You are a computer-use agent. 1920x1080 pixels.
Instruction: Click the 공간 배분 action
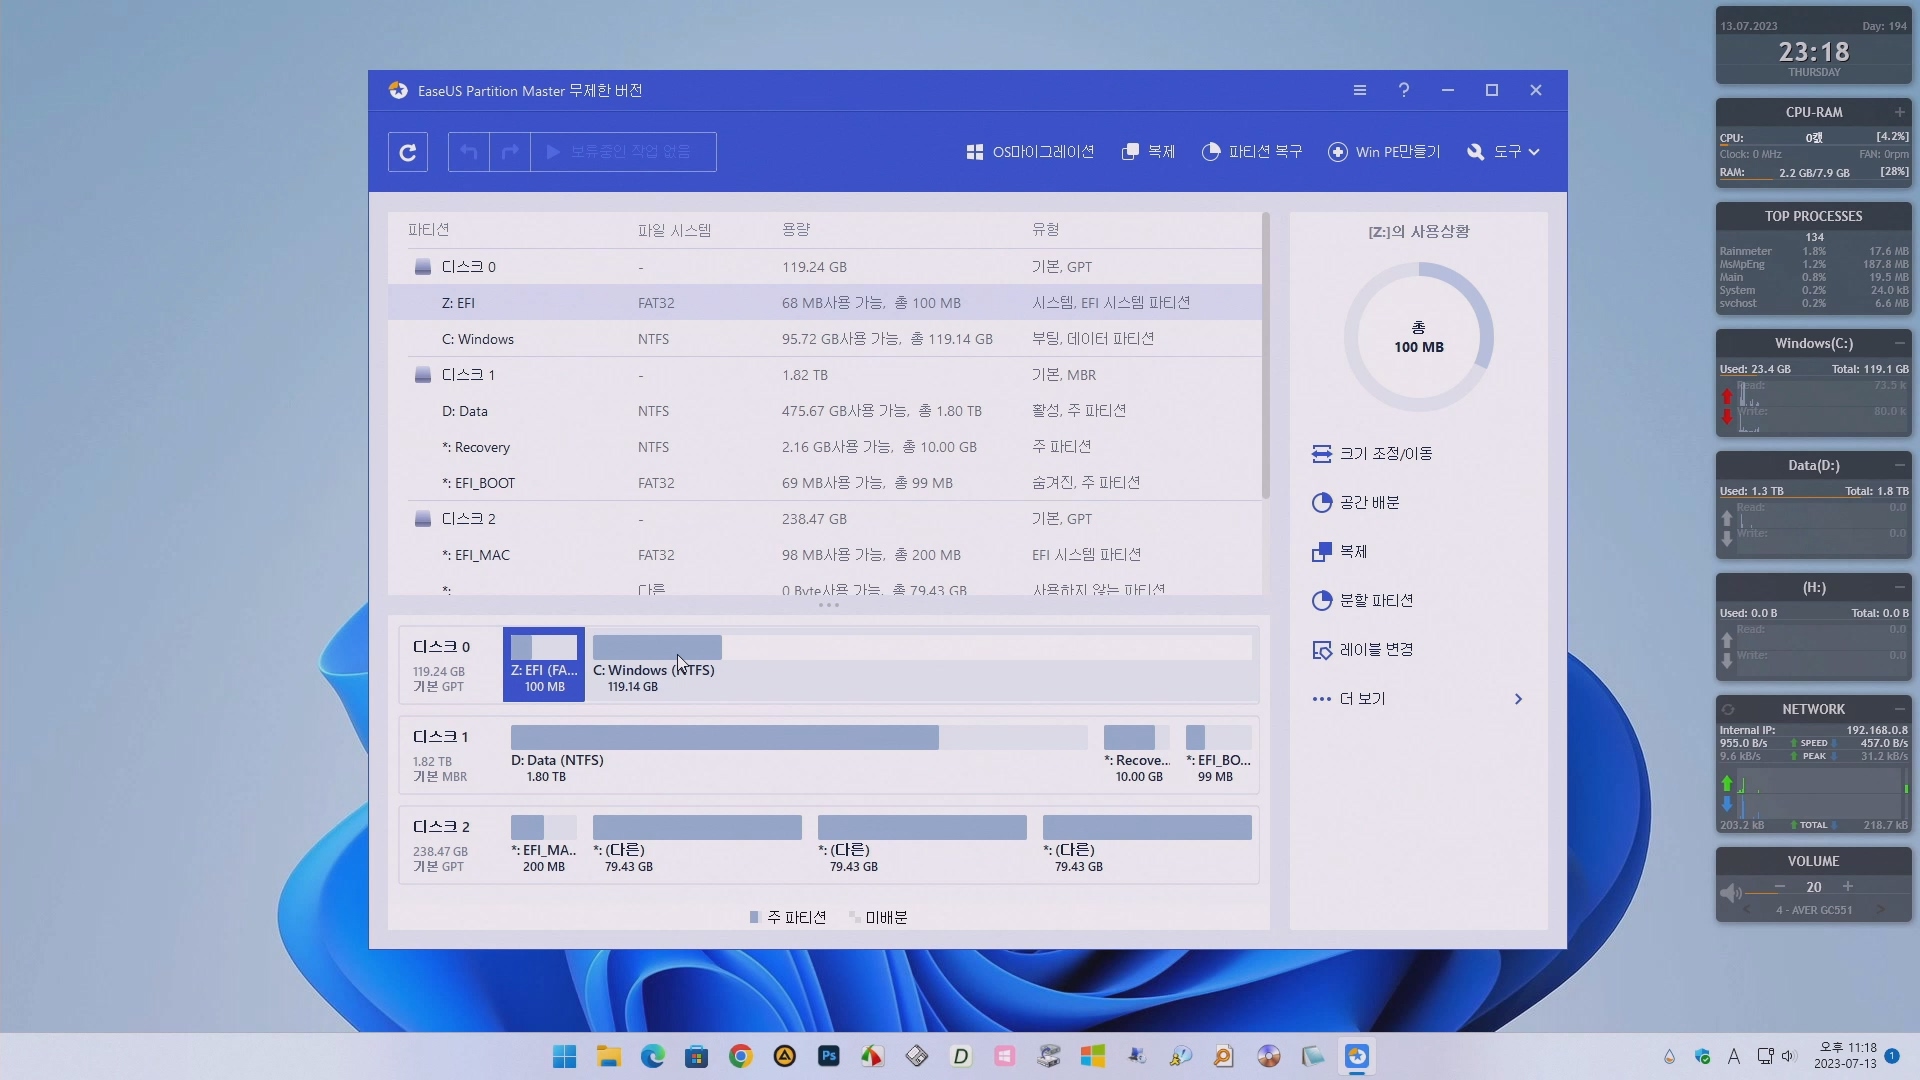tap(1355, 503)
